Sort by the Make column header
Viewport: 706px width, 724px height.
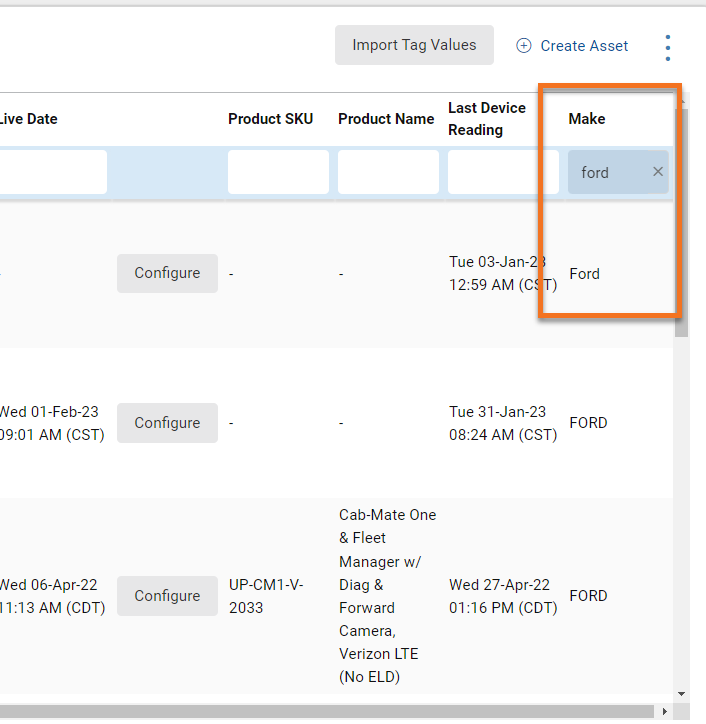click(587, 119)
